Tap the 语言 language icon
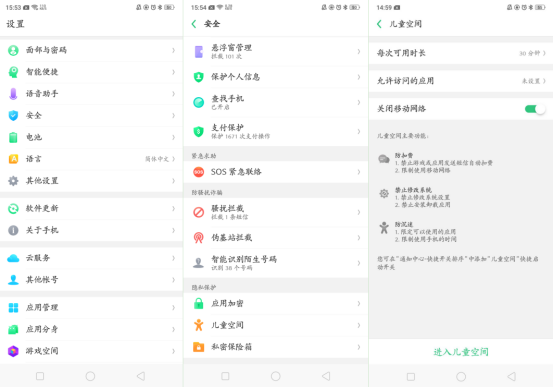The width and height of the screenshot is (554, 387). pyautogui.click(x=13, y=159)
